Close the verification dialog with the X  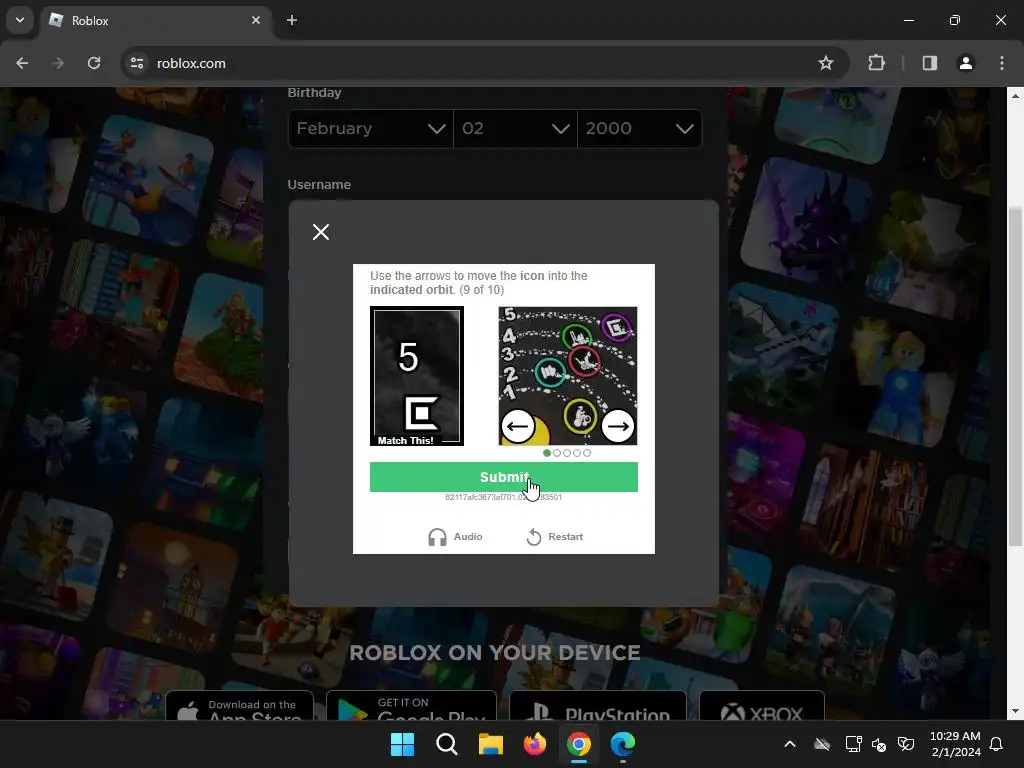pos(321,232)
